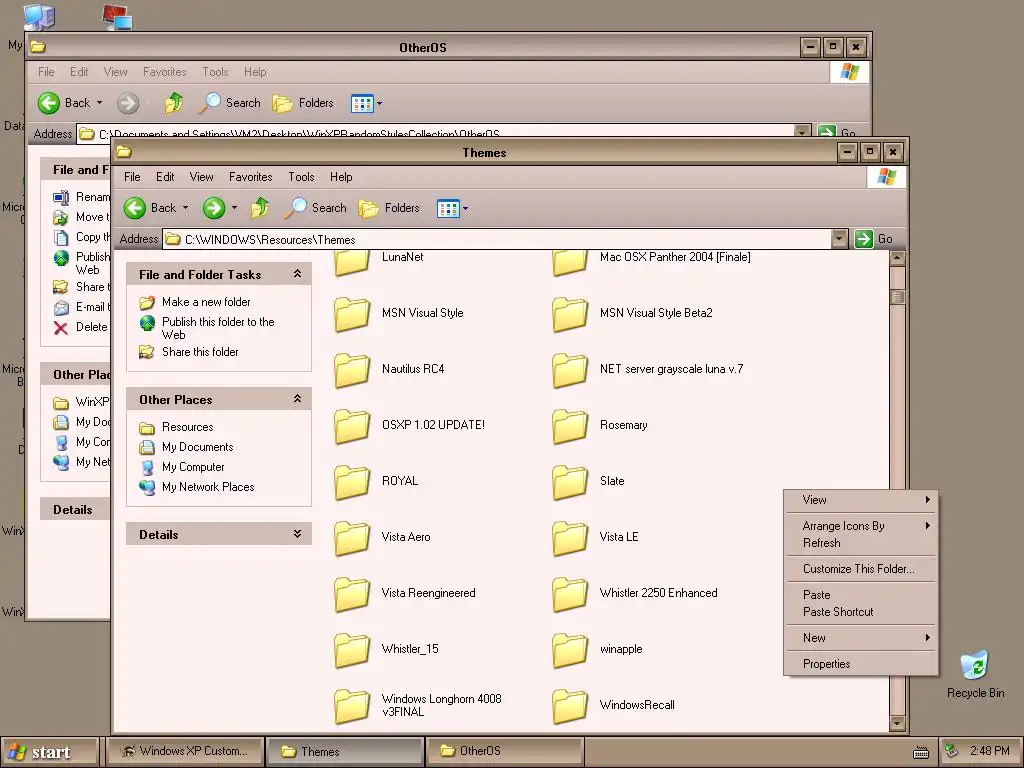Click Start button on taskbar
This screenshot has width=1024, height=768.
[x=49, y=752]
